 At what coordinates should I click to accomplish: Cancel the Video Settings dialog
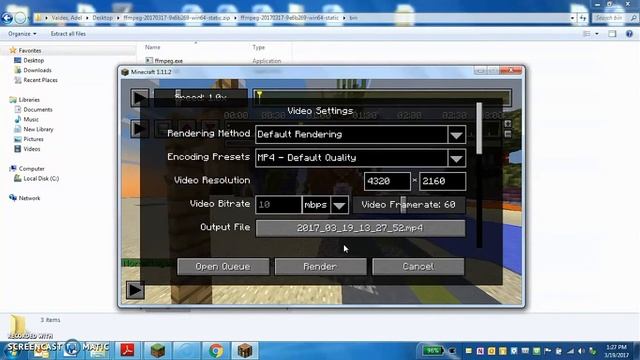[418, 267]
